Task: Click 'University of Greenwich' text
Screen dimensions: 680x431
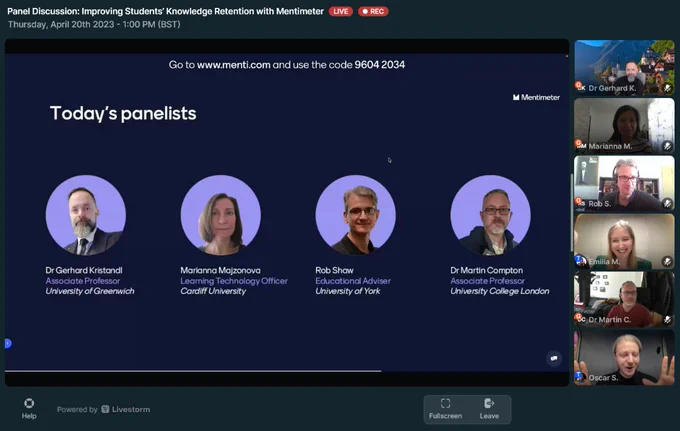Action: tap(90, 291)
